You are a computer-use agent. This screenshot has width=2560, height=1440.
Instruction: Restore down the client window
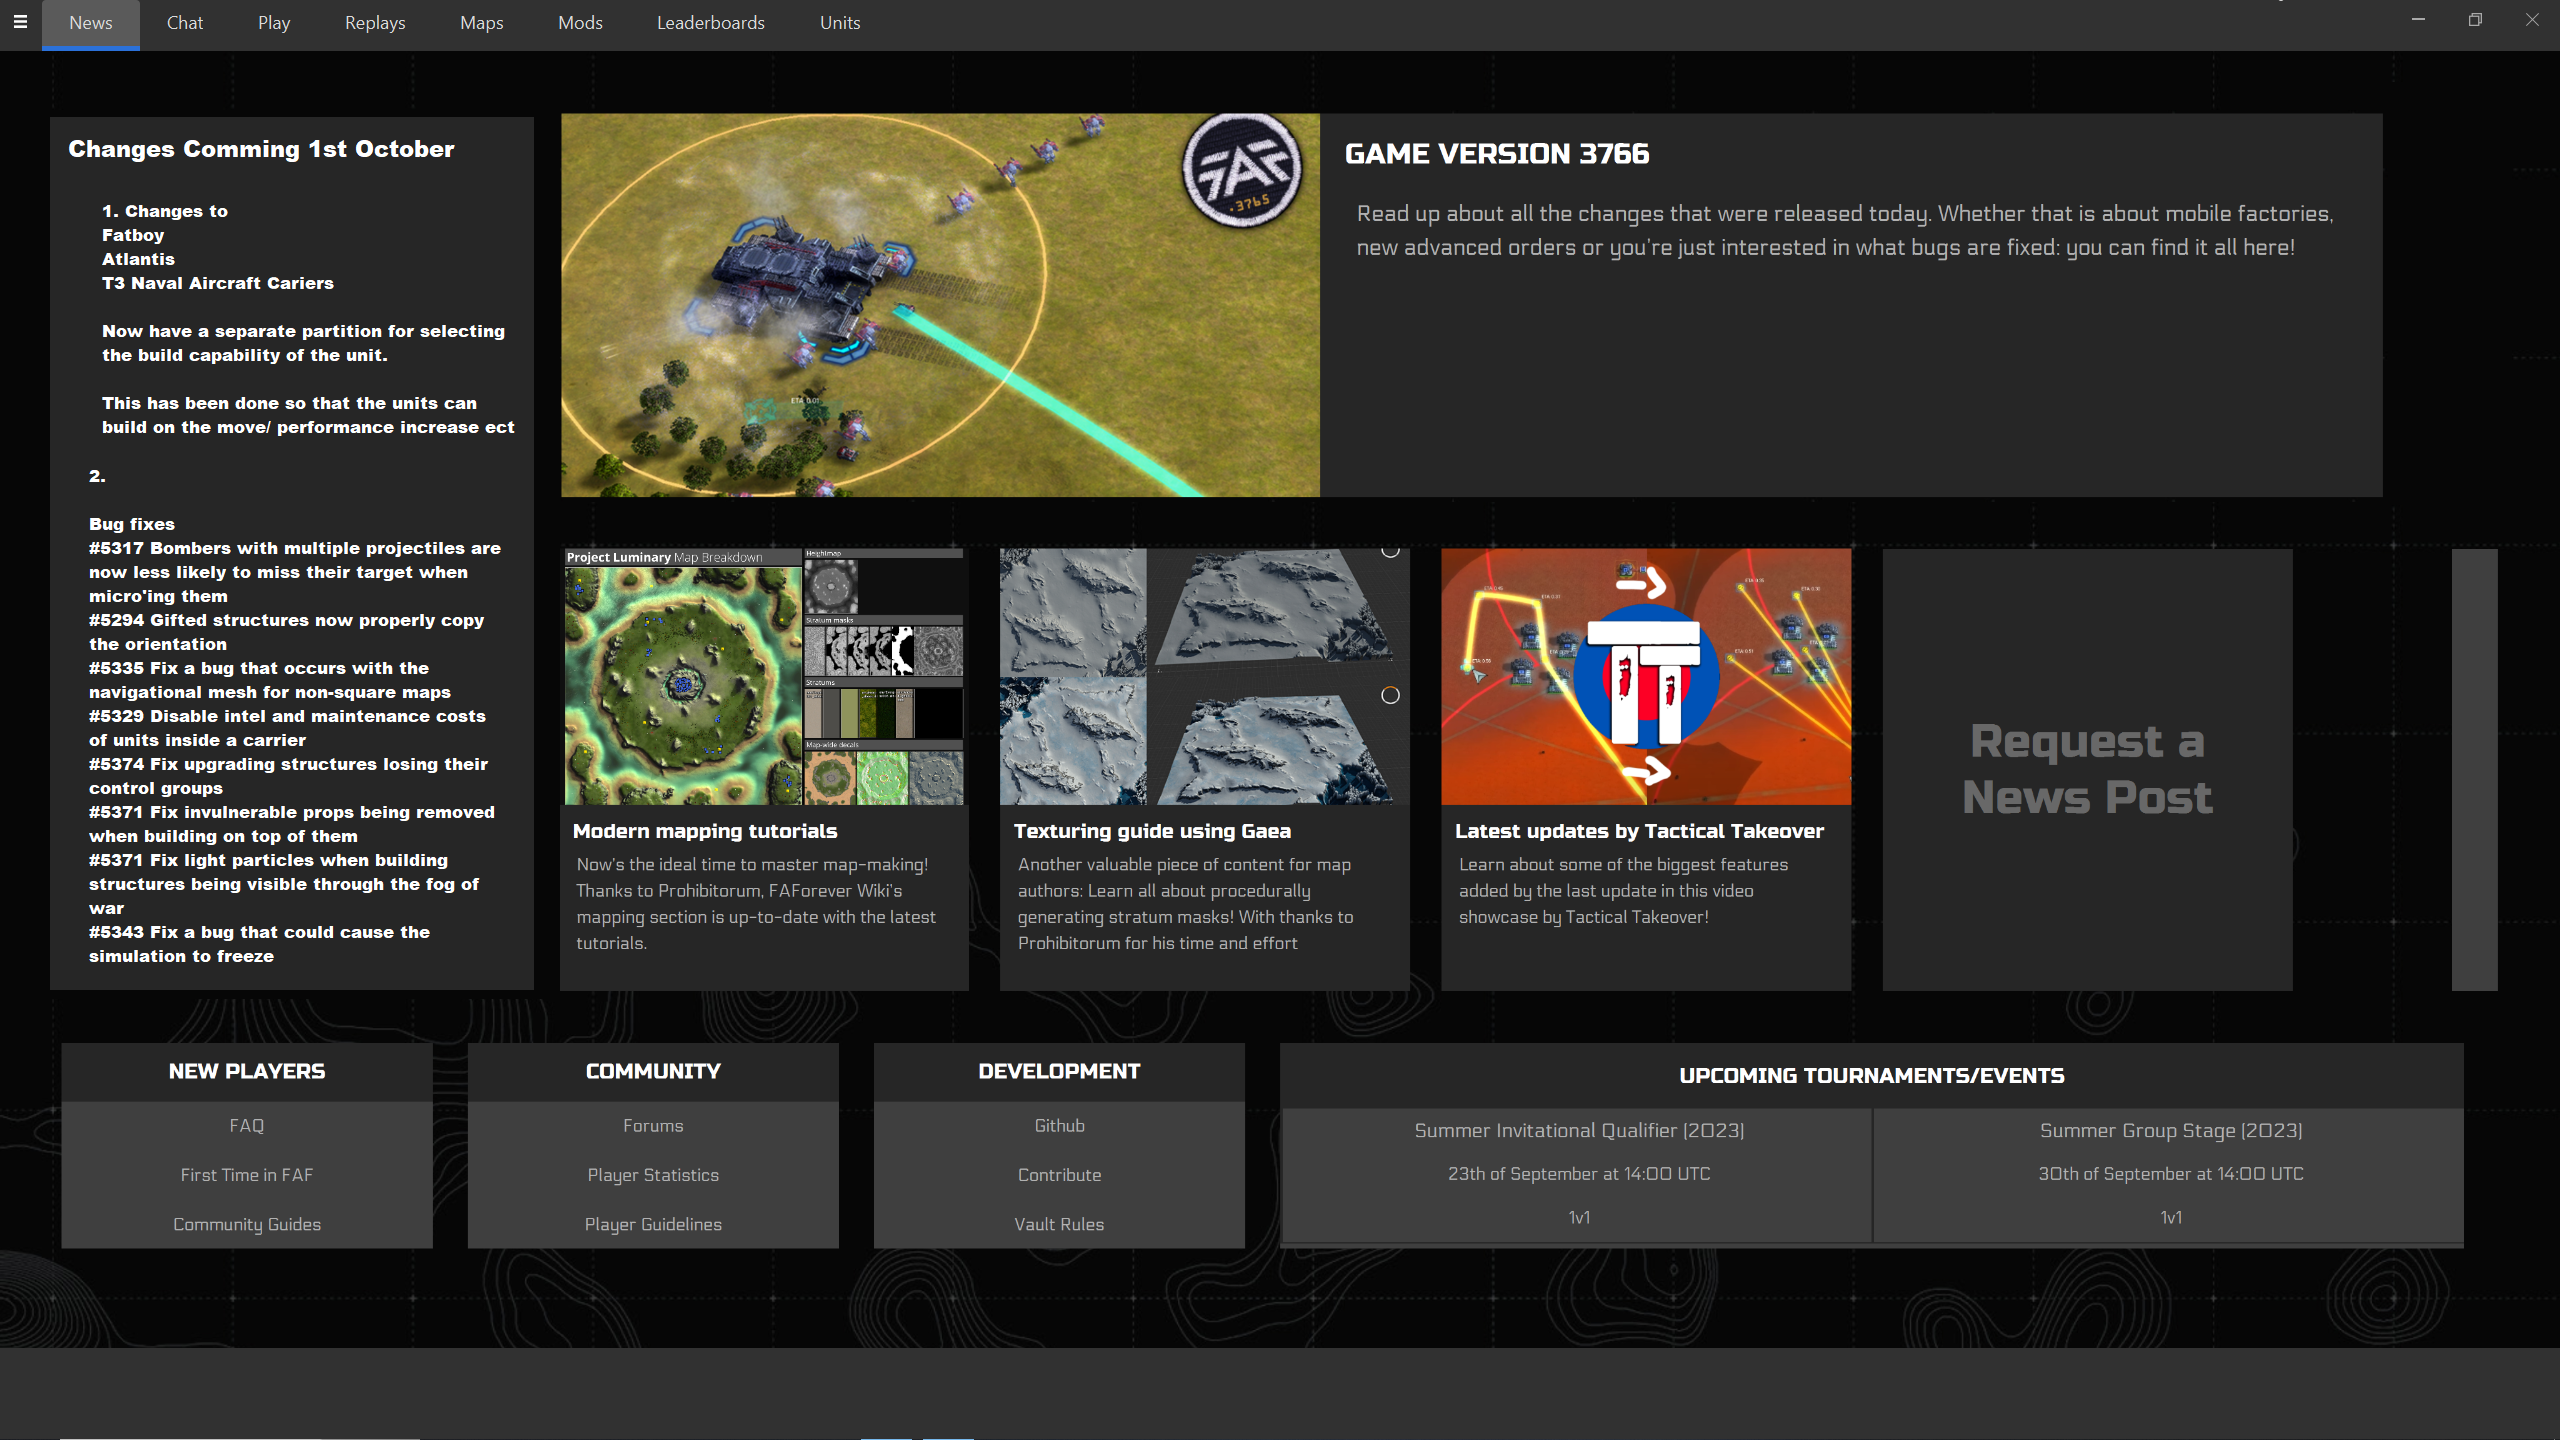[2475, 20]
